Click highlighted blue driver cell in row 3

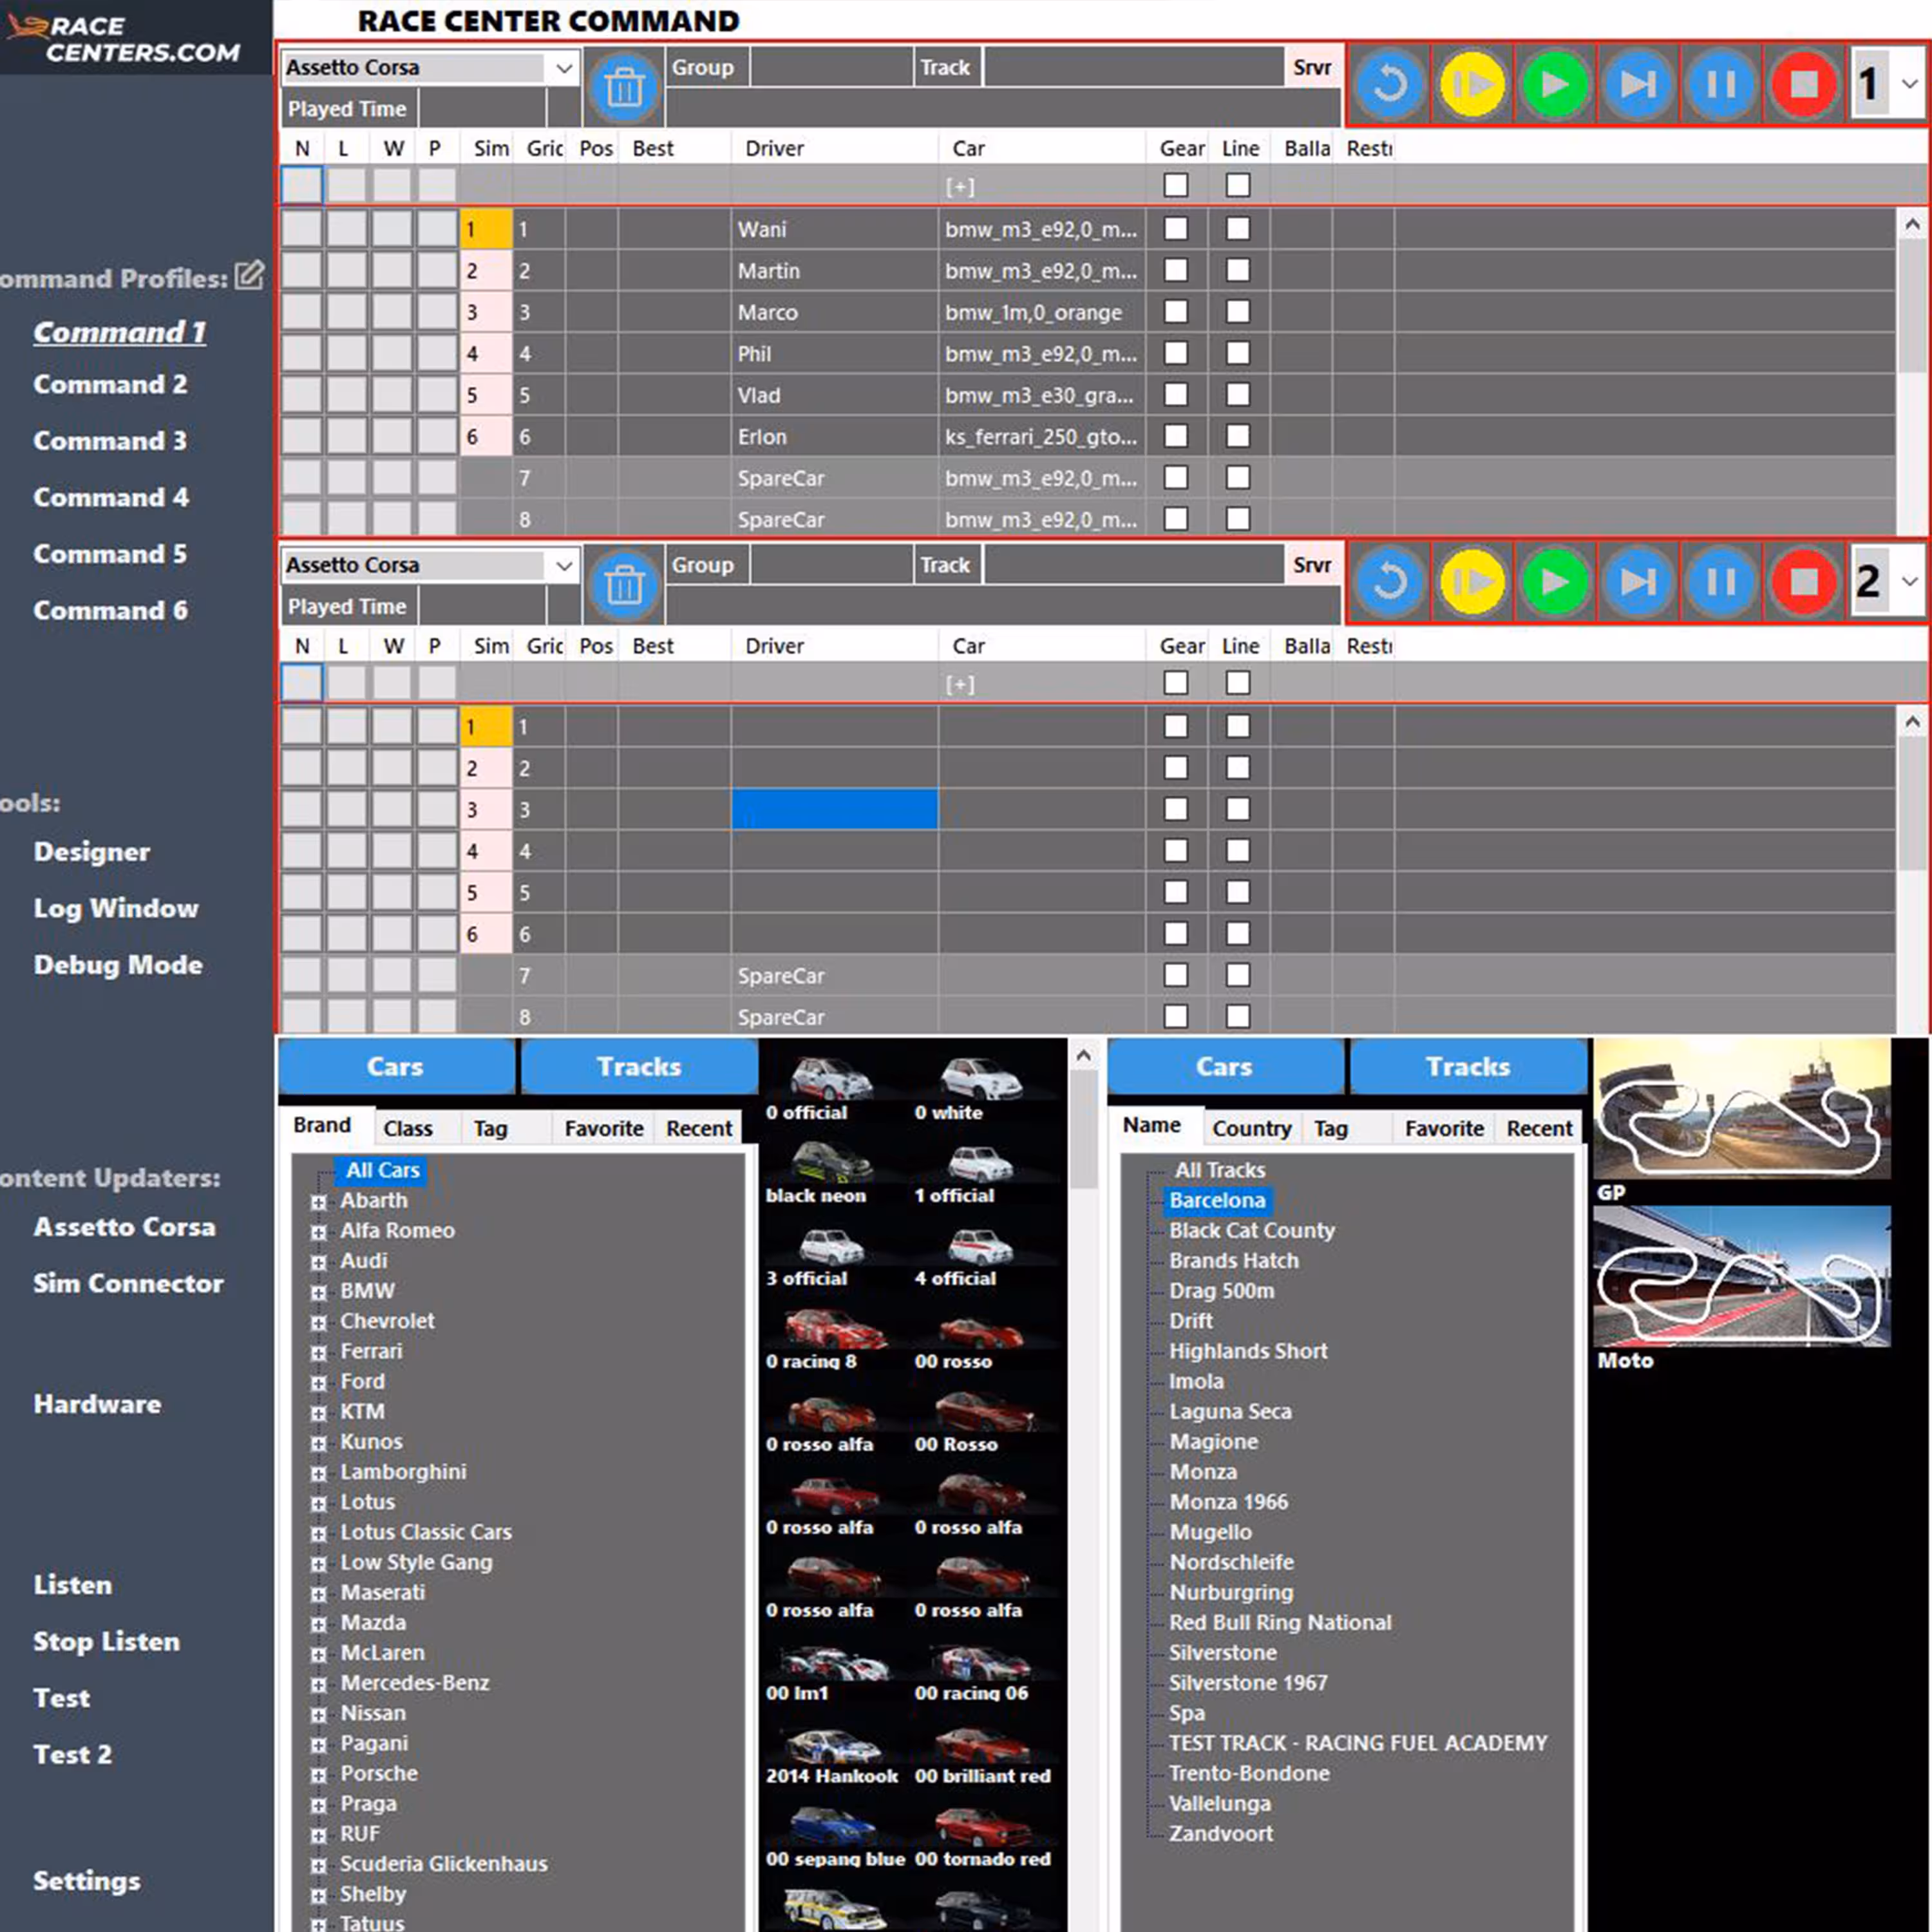click(835, 809)
